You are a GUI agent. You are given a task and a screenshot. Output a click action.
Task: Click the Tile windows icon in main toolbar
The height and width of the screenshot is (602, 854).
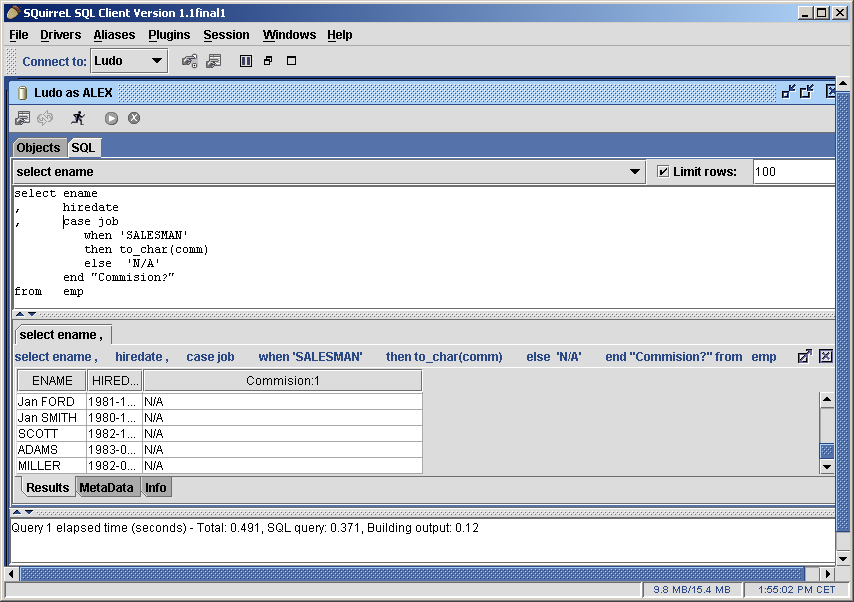point(246,61)
